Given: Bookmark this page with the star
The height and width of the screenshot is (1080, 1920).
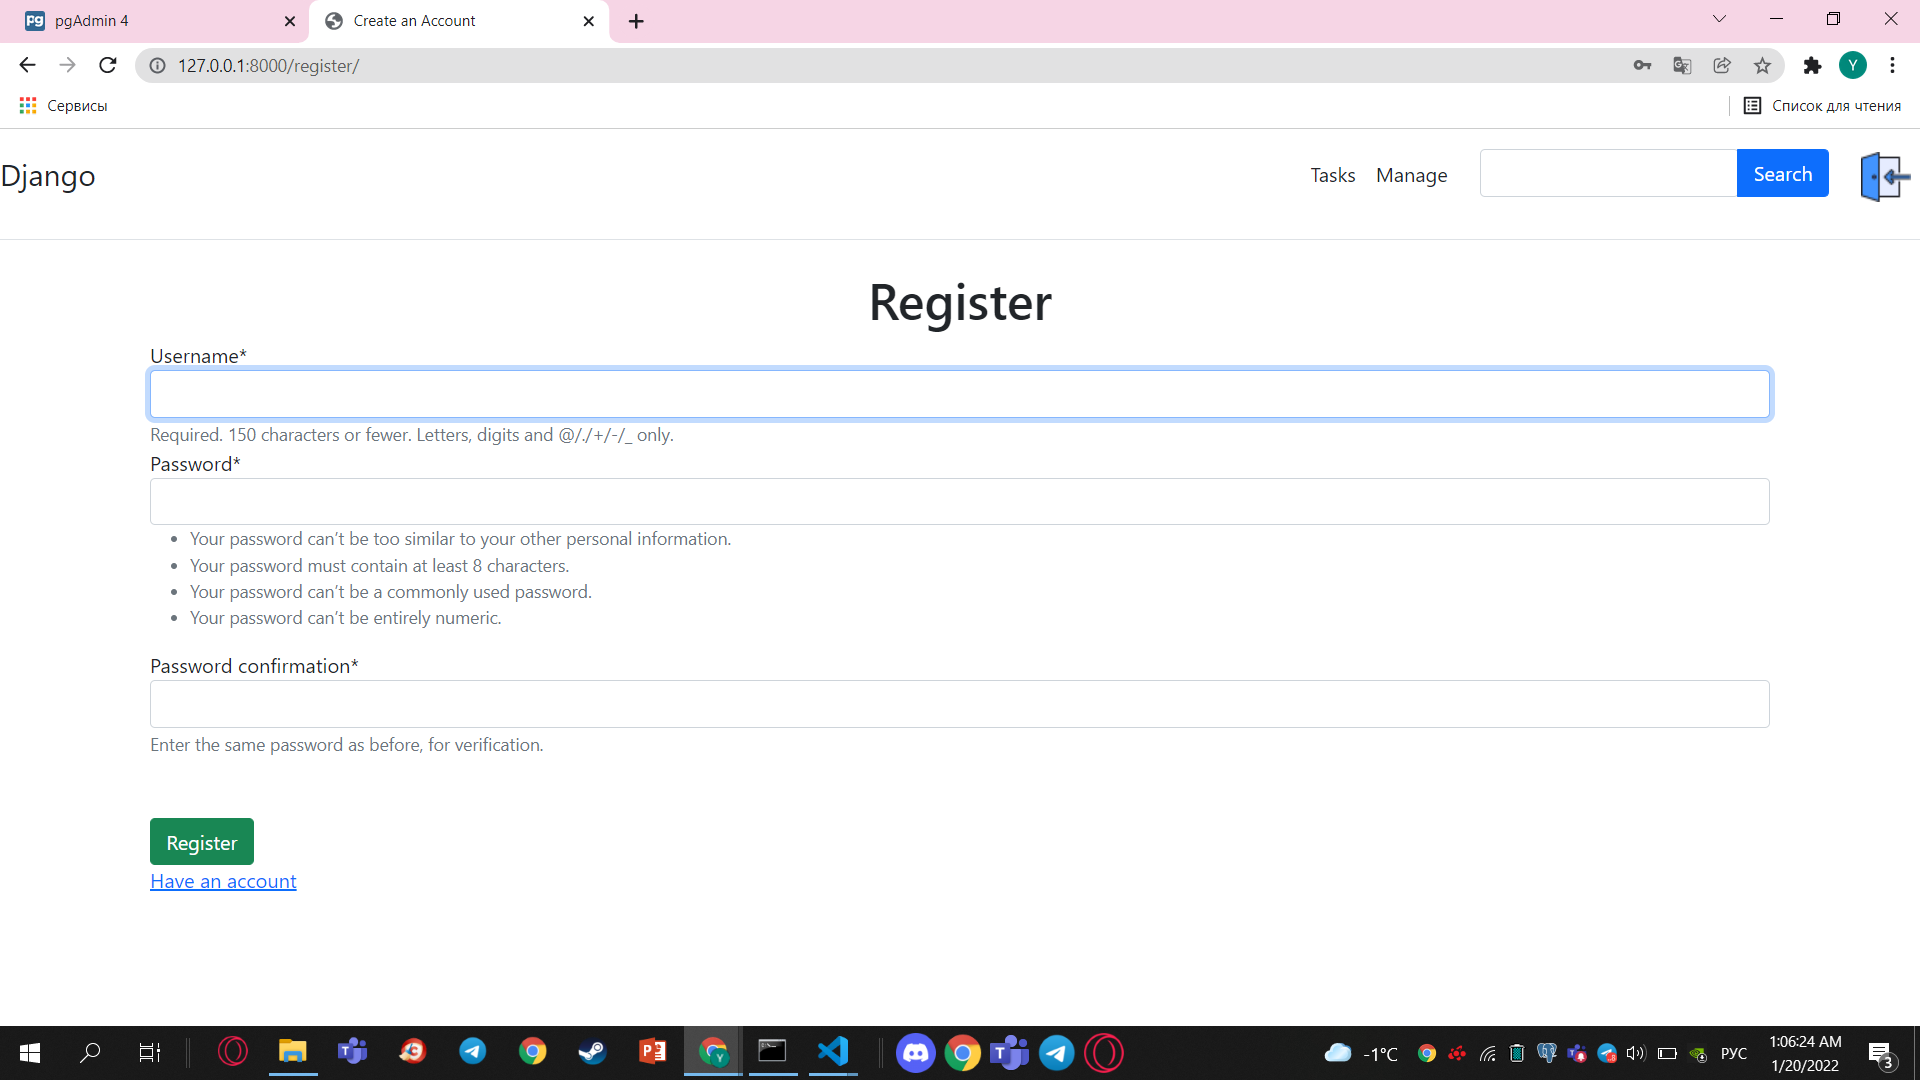Looking at the screenshot, I should point(1762,65).
